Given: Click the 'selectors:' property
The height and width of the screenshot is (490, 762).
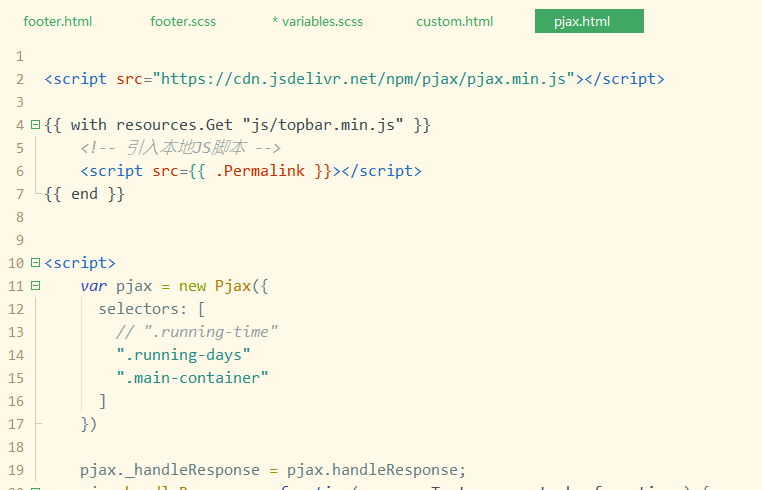Looking at the screenshot, I should coord(142,309).
